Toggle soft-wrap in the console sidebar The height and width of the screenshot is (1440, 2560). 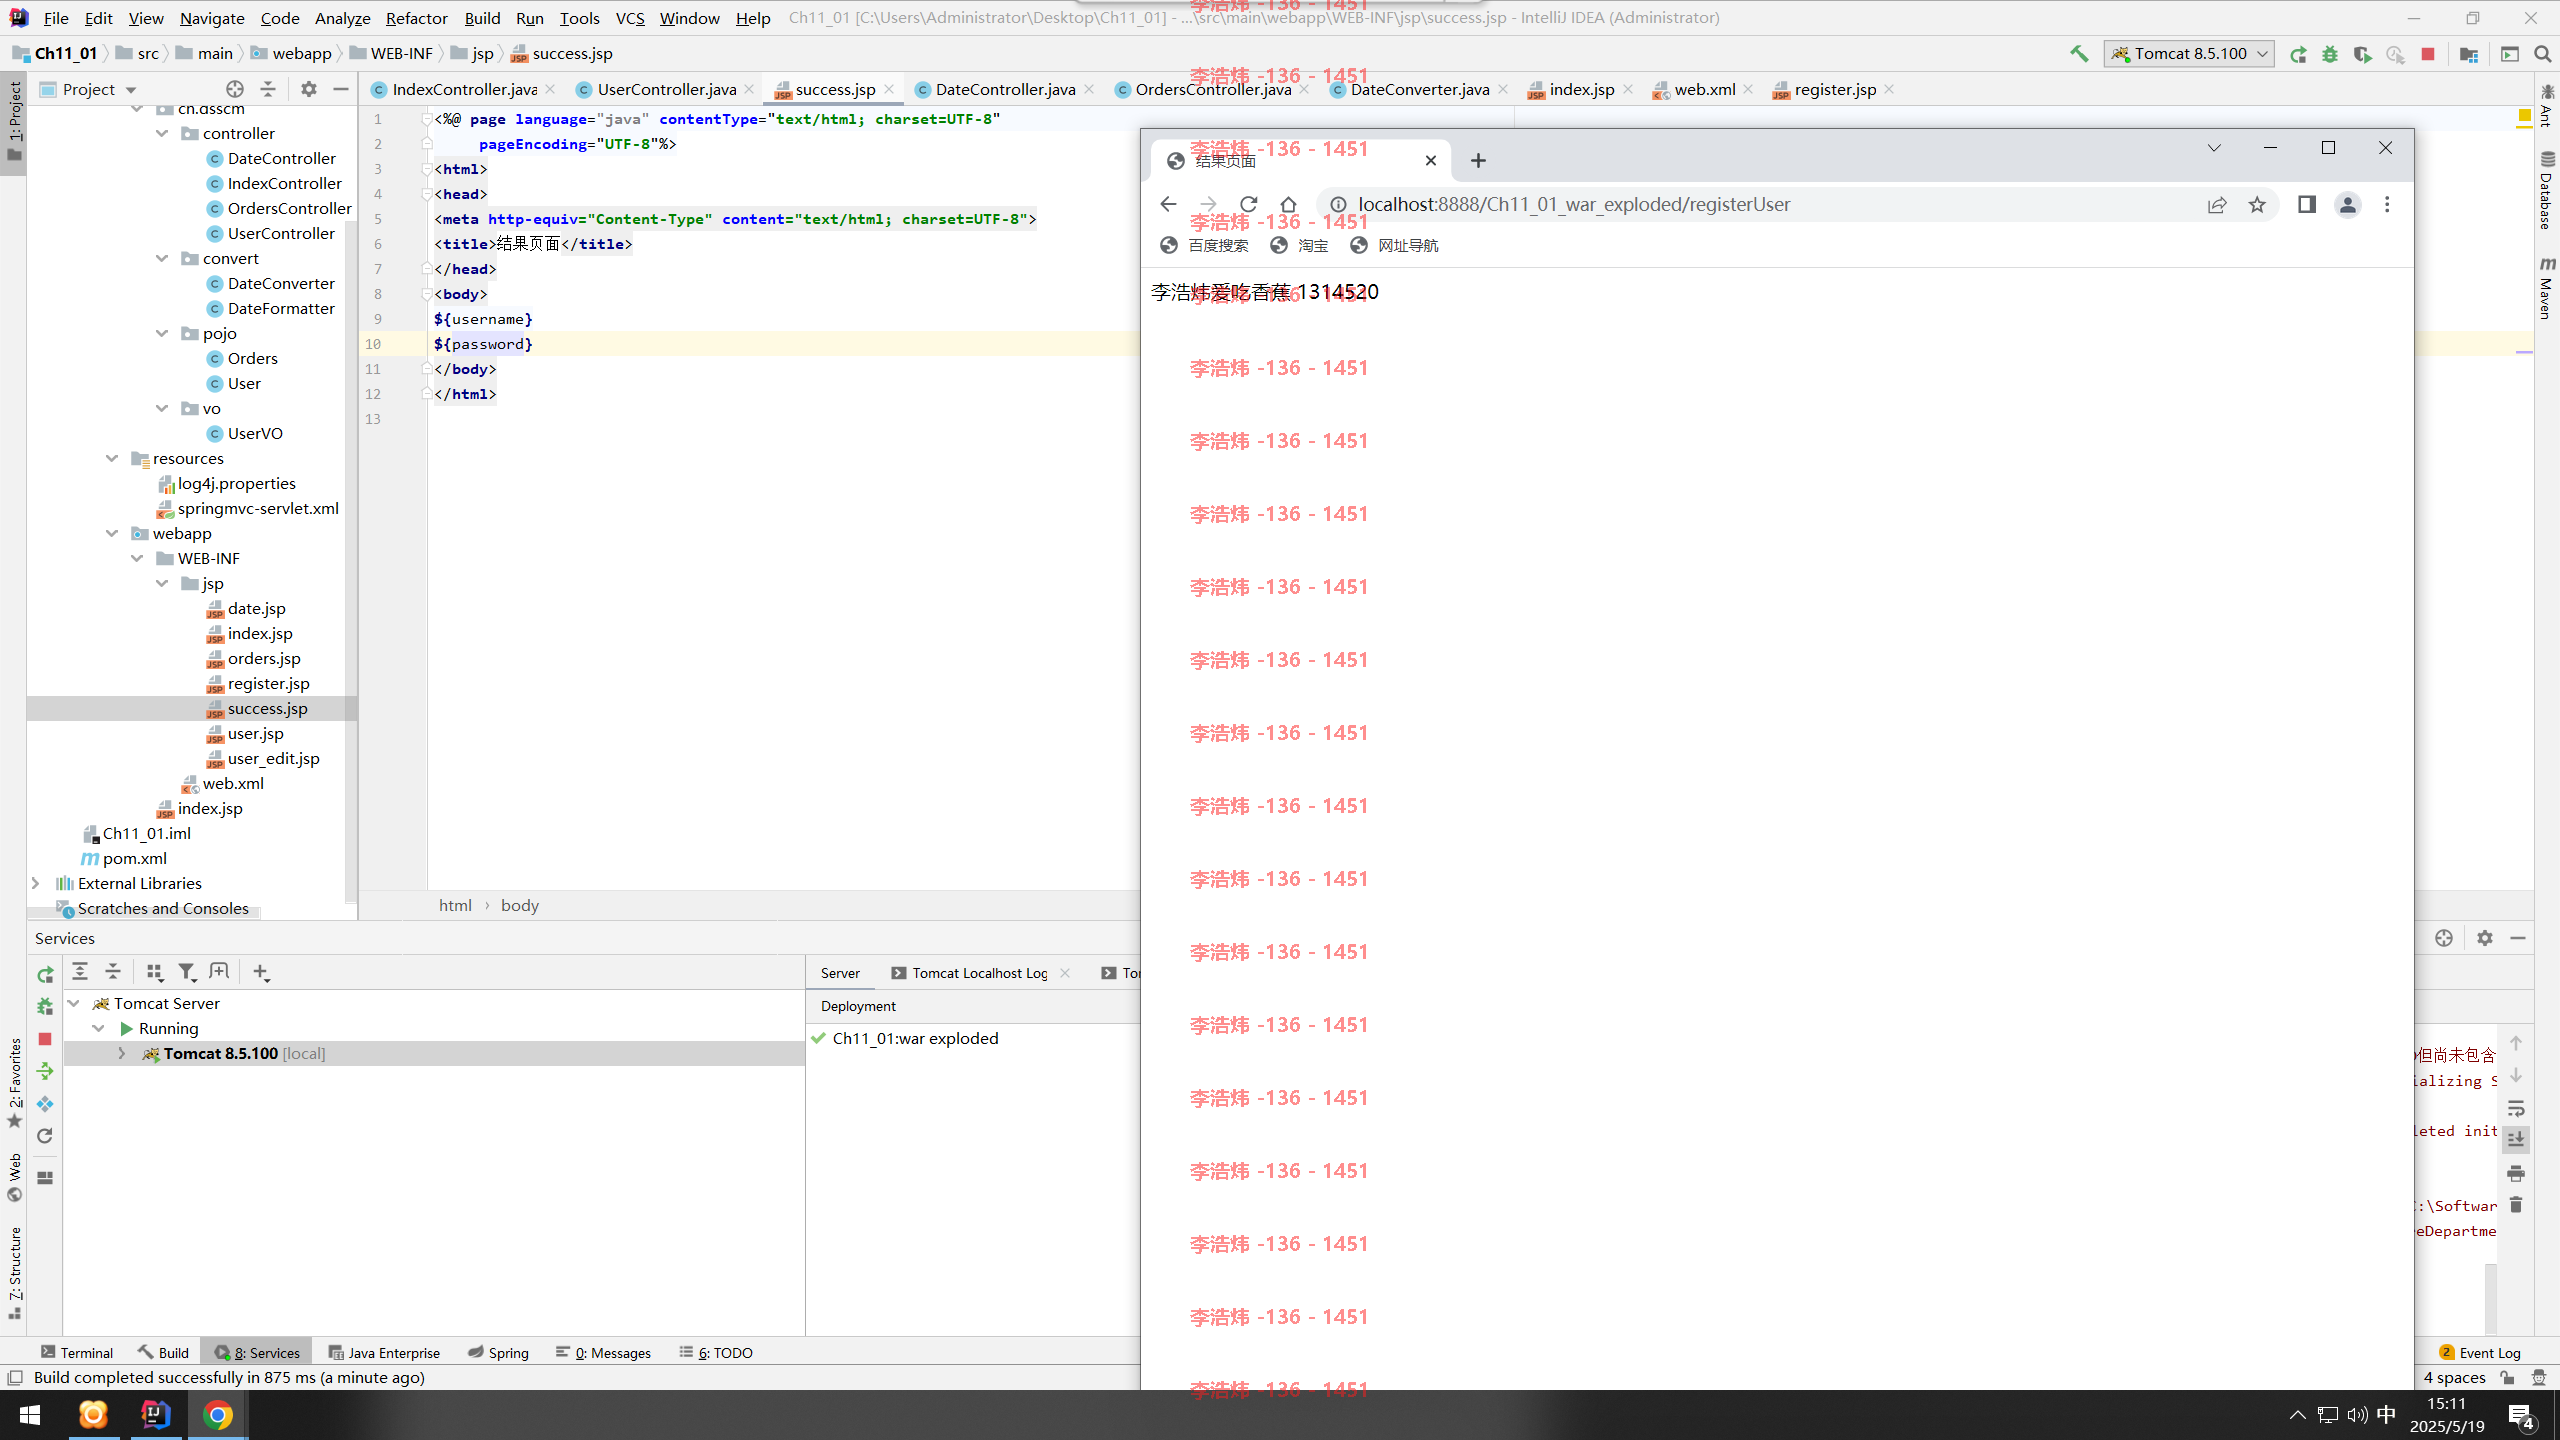[2516, 1108]
